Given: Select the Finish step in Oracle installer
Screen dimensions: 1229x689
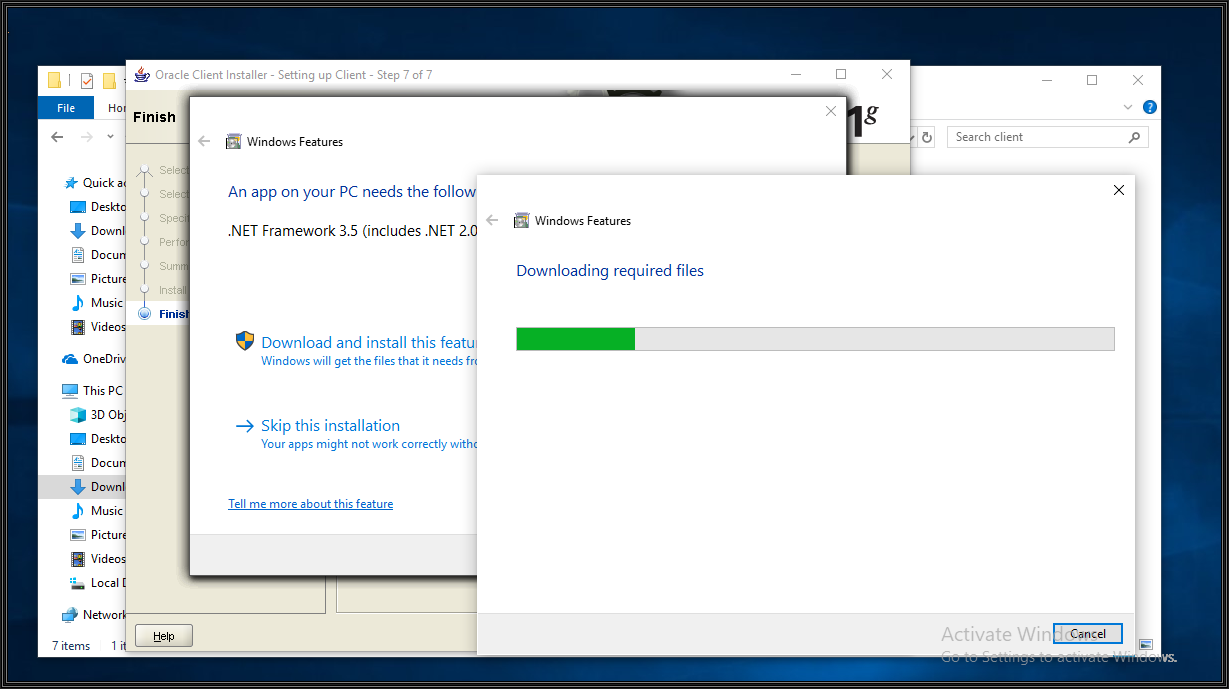Looking at the screenshot, I should pyautogui.click(x=174, y=314).
